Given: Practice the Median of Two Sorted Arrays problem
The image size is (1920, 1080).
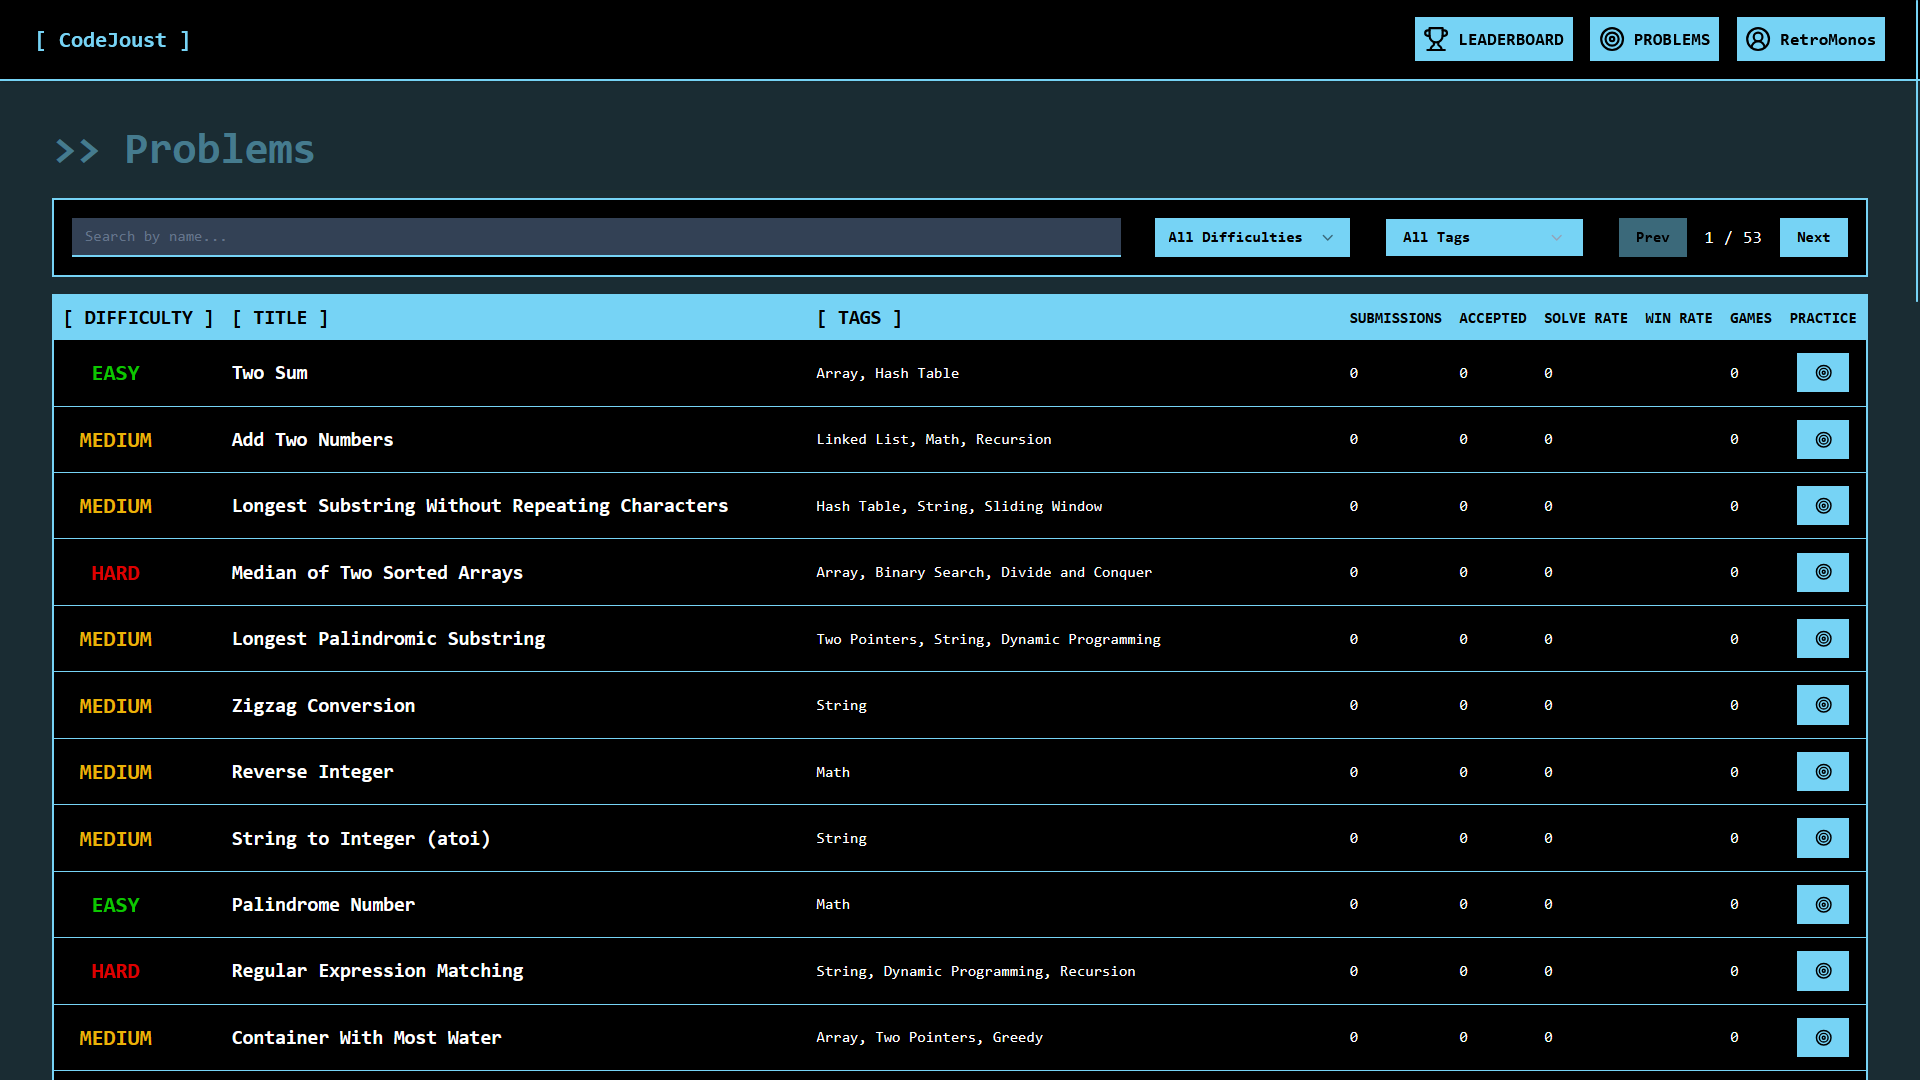Looking at the screenshot, I should point(1822,573).
